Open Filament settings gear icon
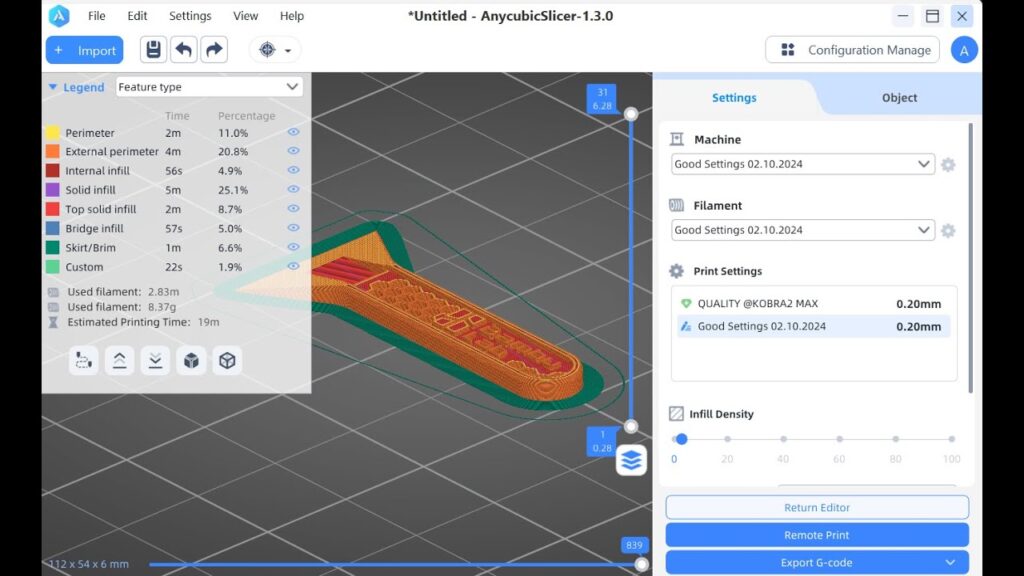Screen dimensions: 1024x576 (x=948, y=231)
